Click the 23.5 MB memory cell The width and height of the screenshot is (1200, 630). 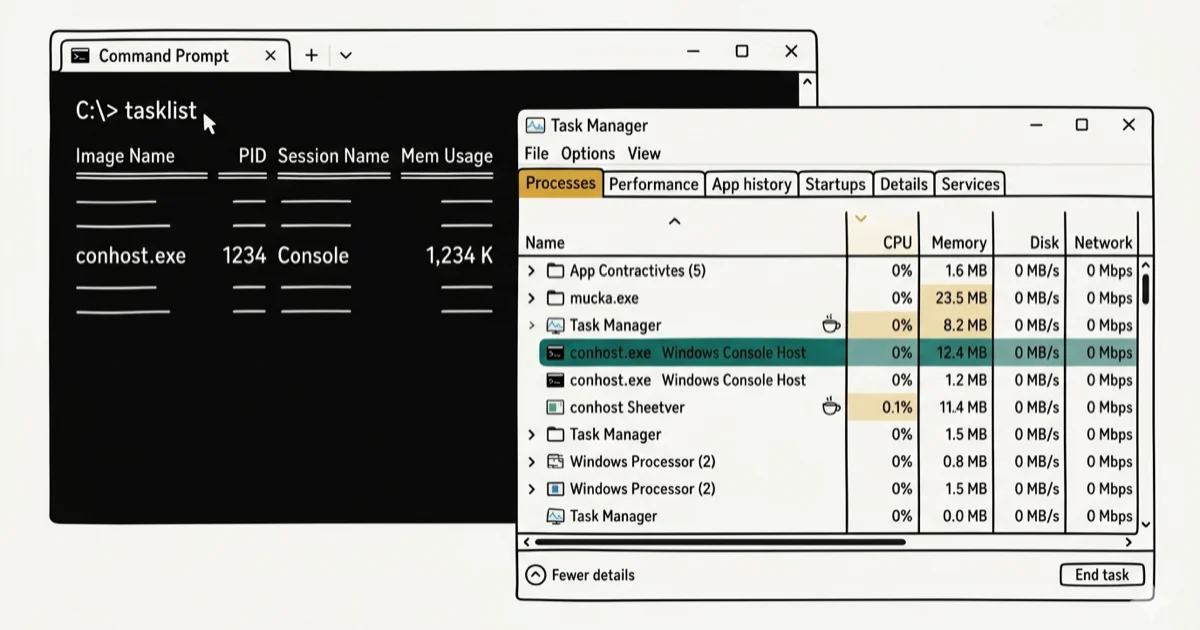pos(956,298)
